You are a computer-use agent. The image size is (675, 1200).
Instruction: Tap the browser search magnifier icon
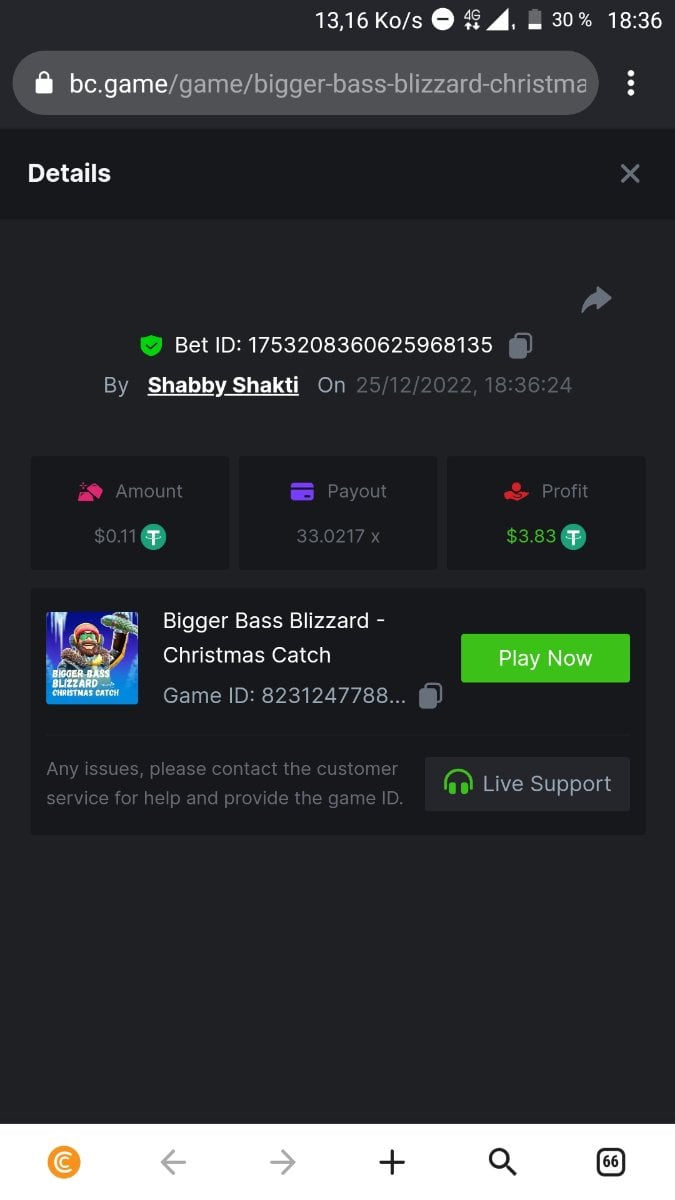click(502, 1162)
